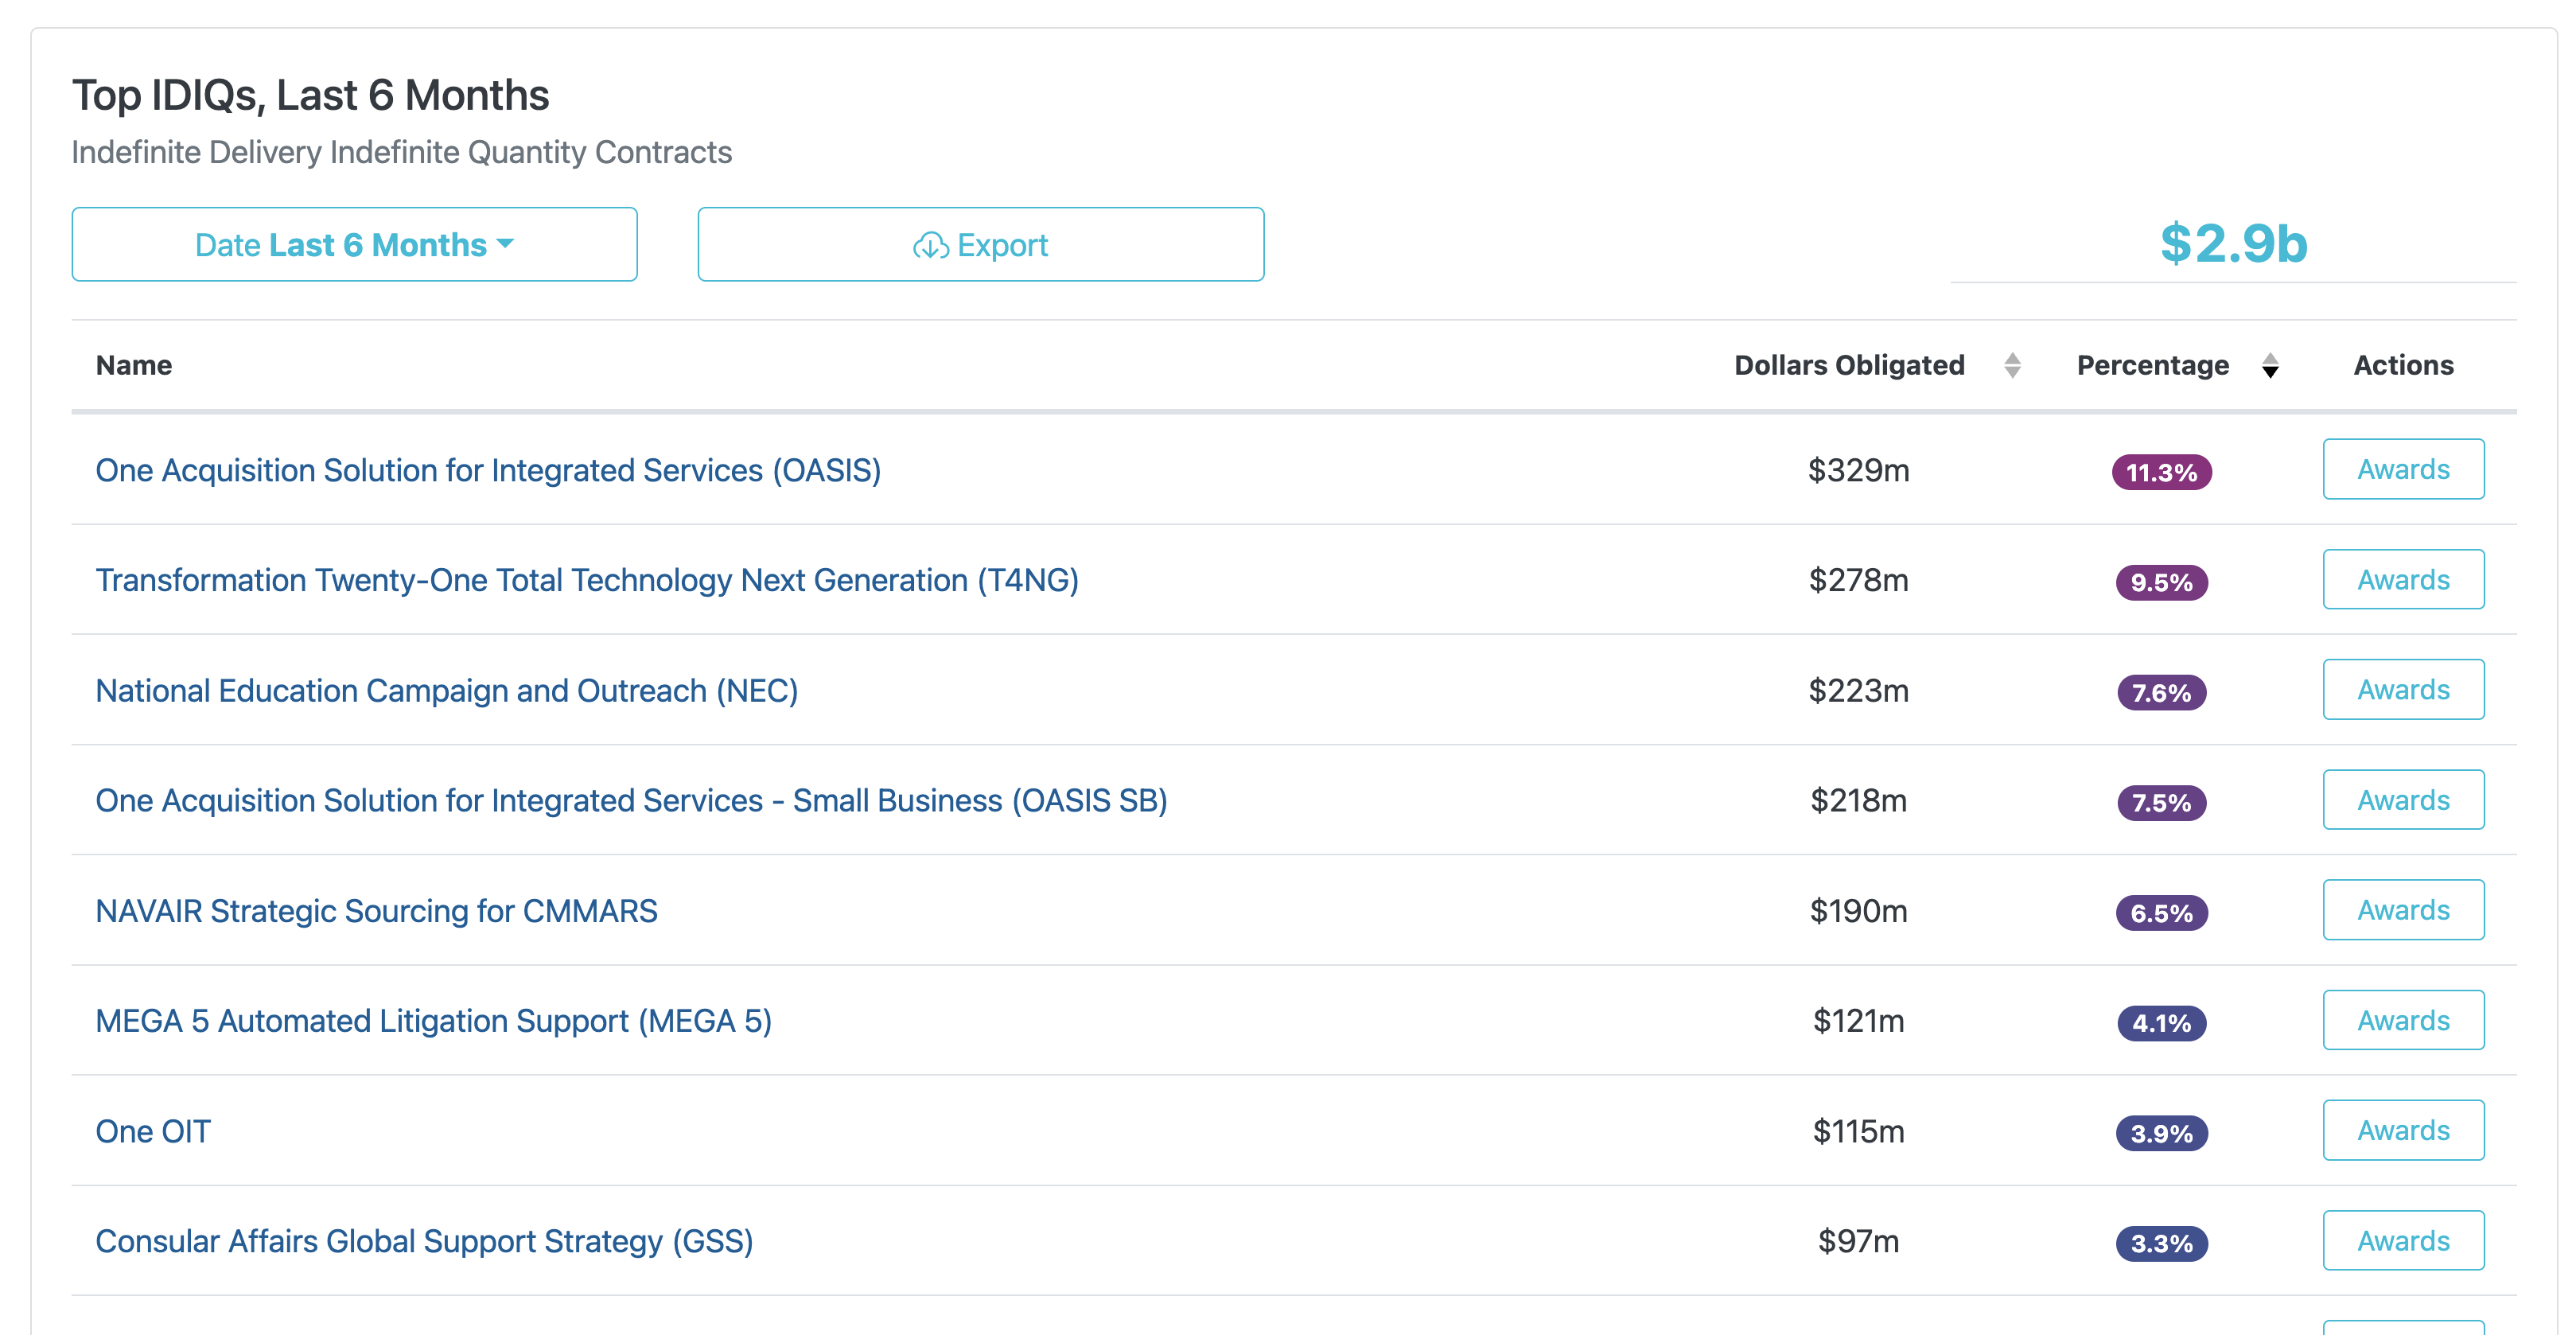Click the $223m dollars value
This screenshot has width=2576, height=1335.
pyautogui.click(x=1858, y=690)
